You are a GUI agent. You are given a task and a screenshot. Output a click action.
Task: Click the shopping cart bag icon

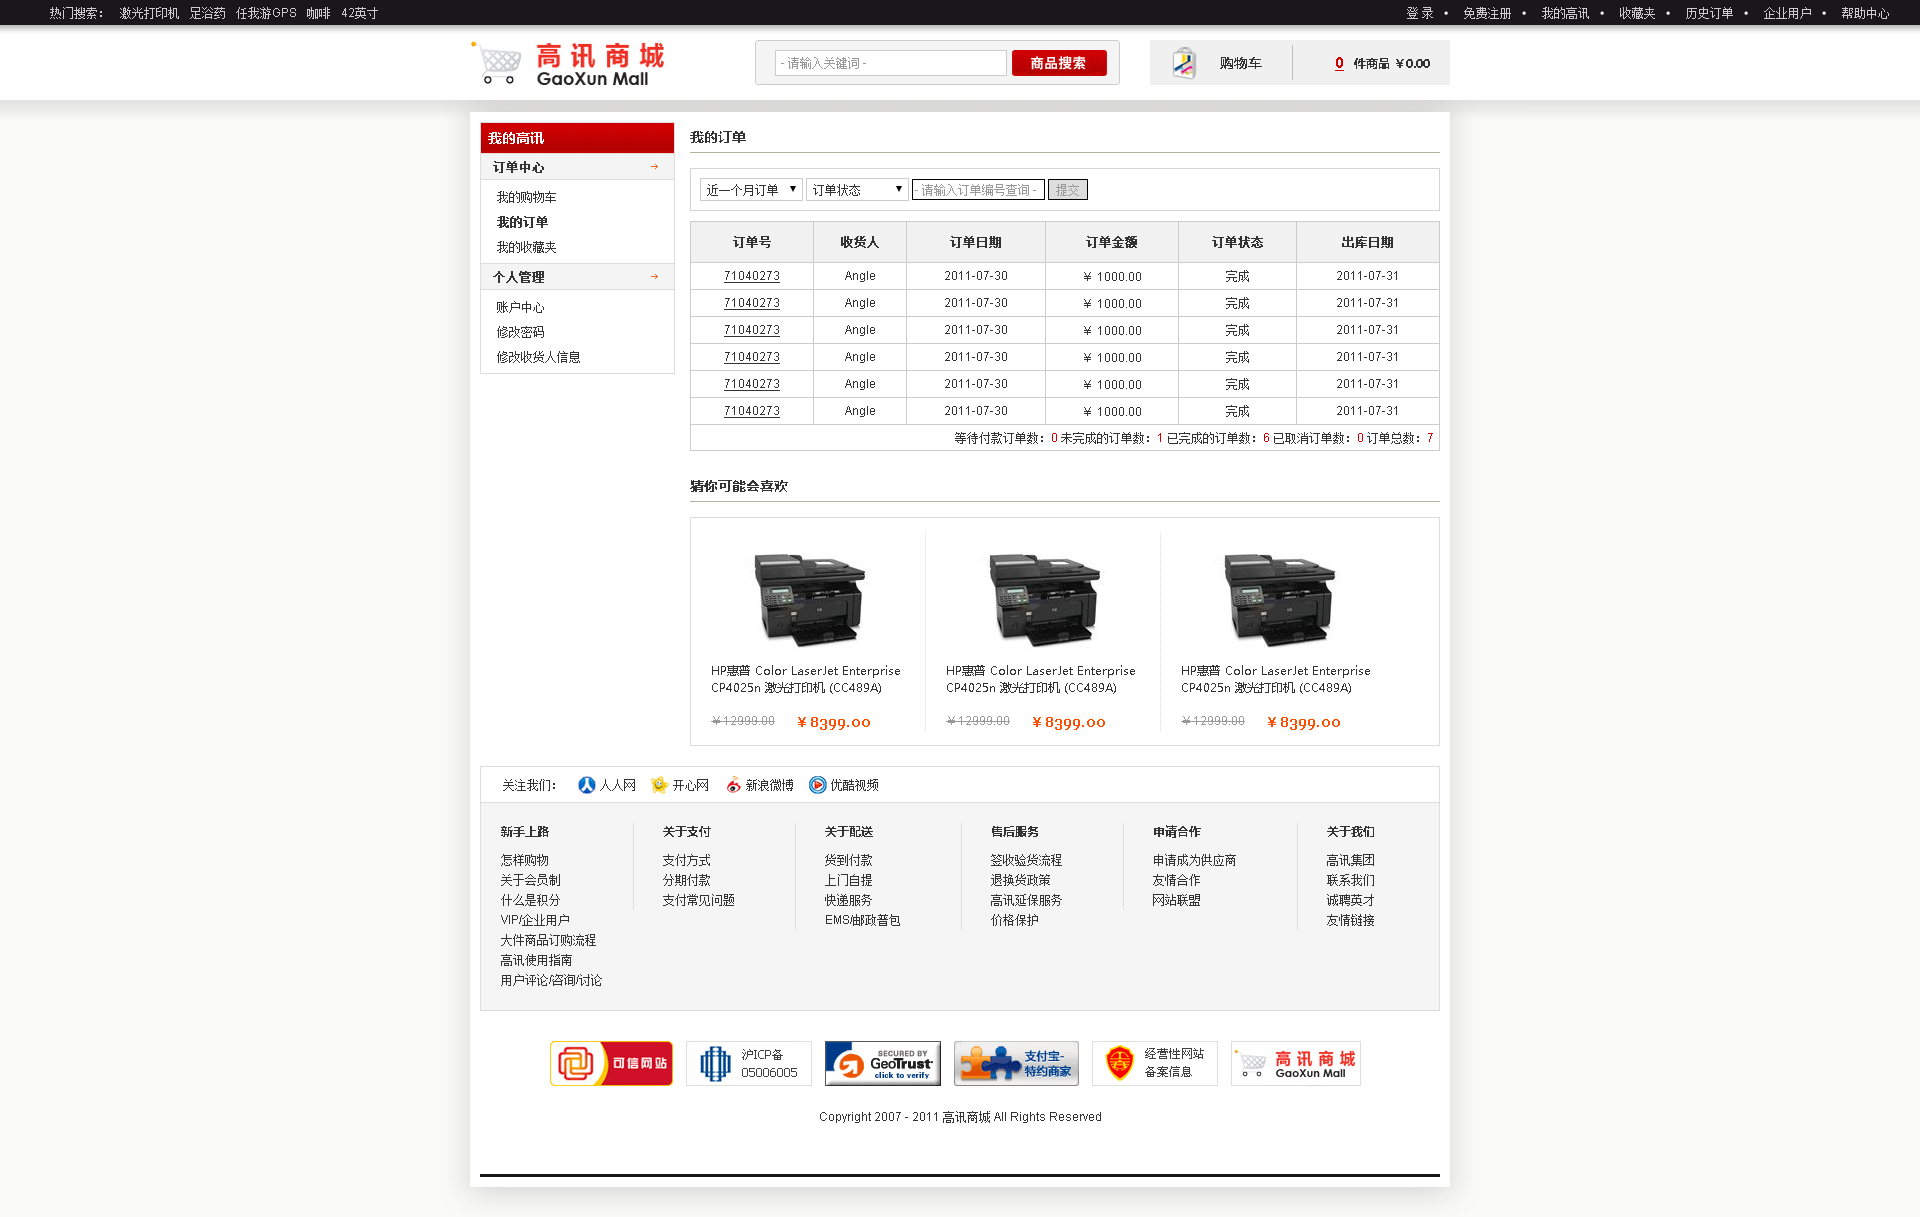[x=1184, y=63]
